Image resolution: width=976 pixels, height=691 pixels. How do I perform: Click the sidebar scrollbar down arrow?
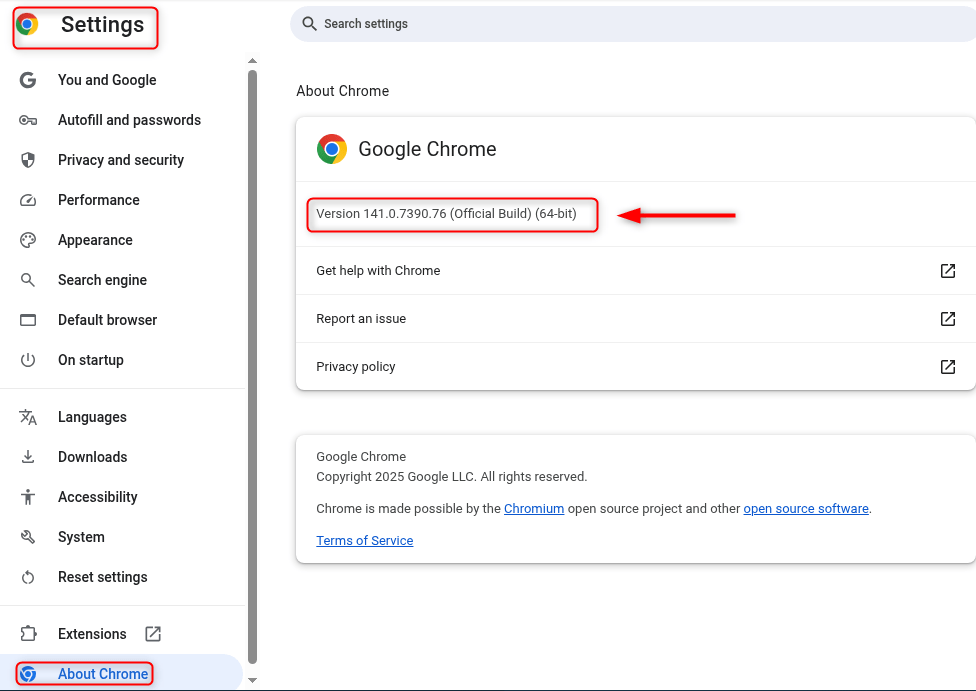[x=252, y=681]
